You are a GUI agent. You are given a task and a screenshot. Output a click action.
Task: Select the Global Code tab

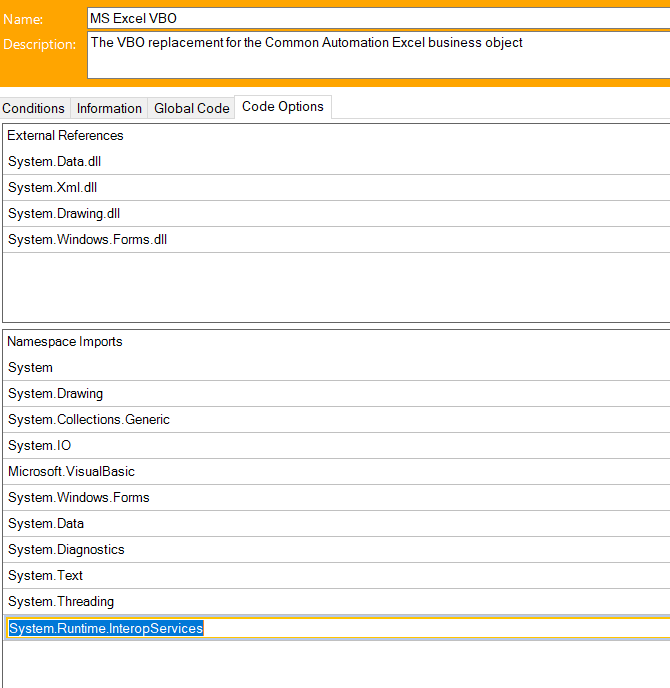coord(191,108)
